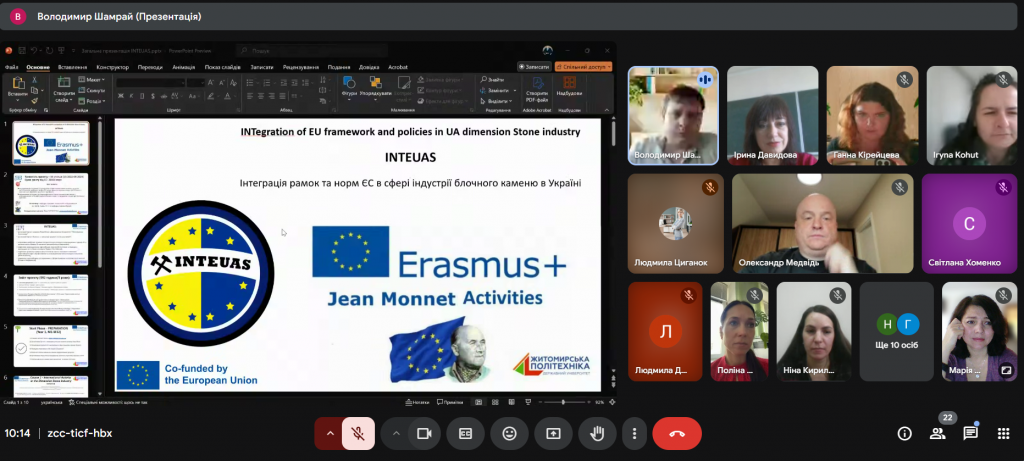1024x461 pixels.
Task: Open more options three-dot menu in Meet
Action: [x=634, y=434]
